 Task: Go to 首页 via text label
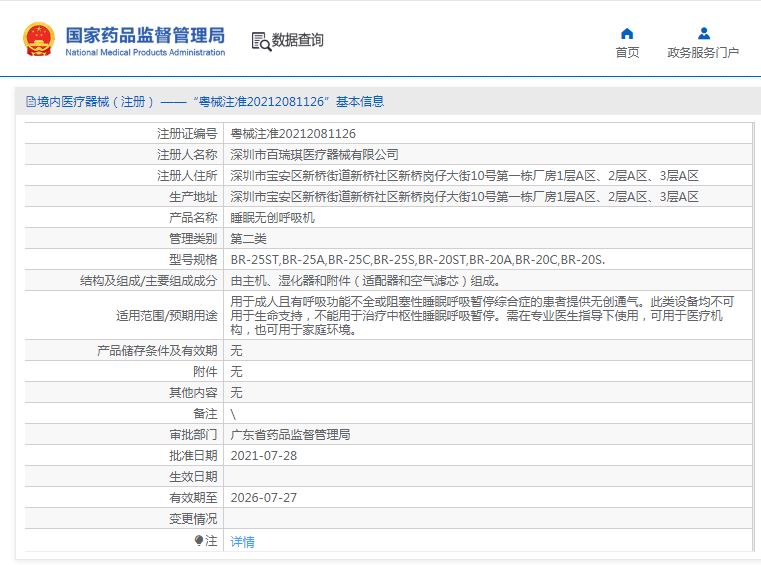point(627,53)
